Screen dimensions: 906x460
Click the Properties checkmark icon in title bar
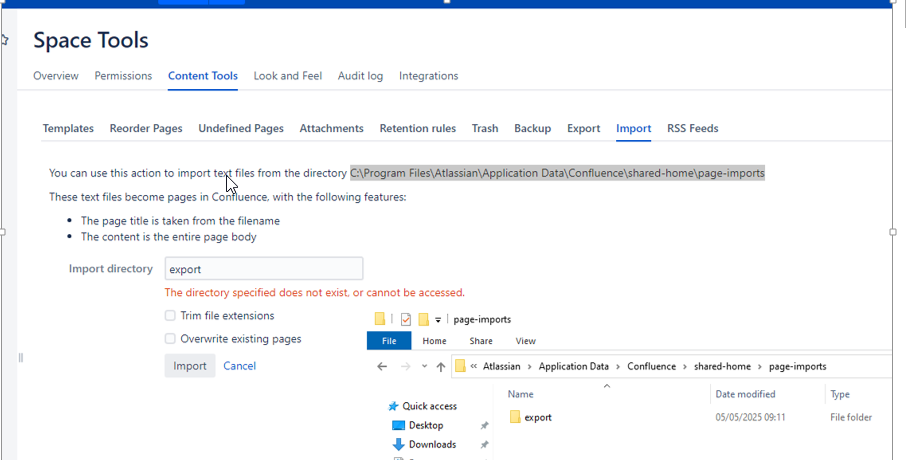pyautogui.click(x=406, y=319)
